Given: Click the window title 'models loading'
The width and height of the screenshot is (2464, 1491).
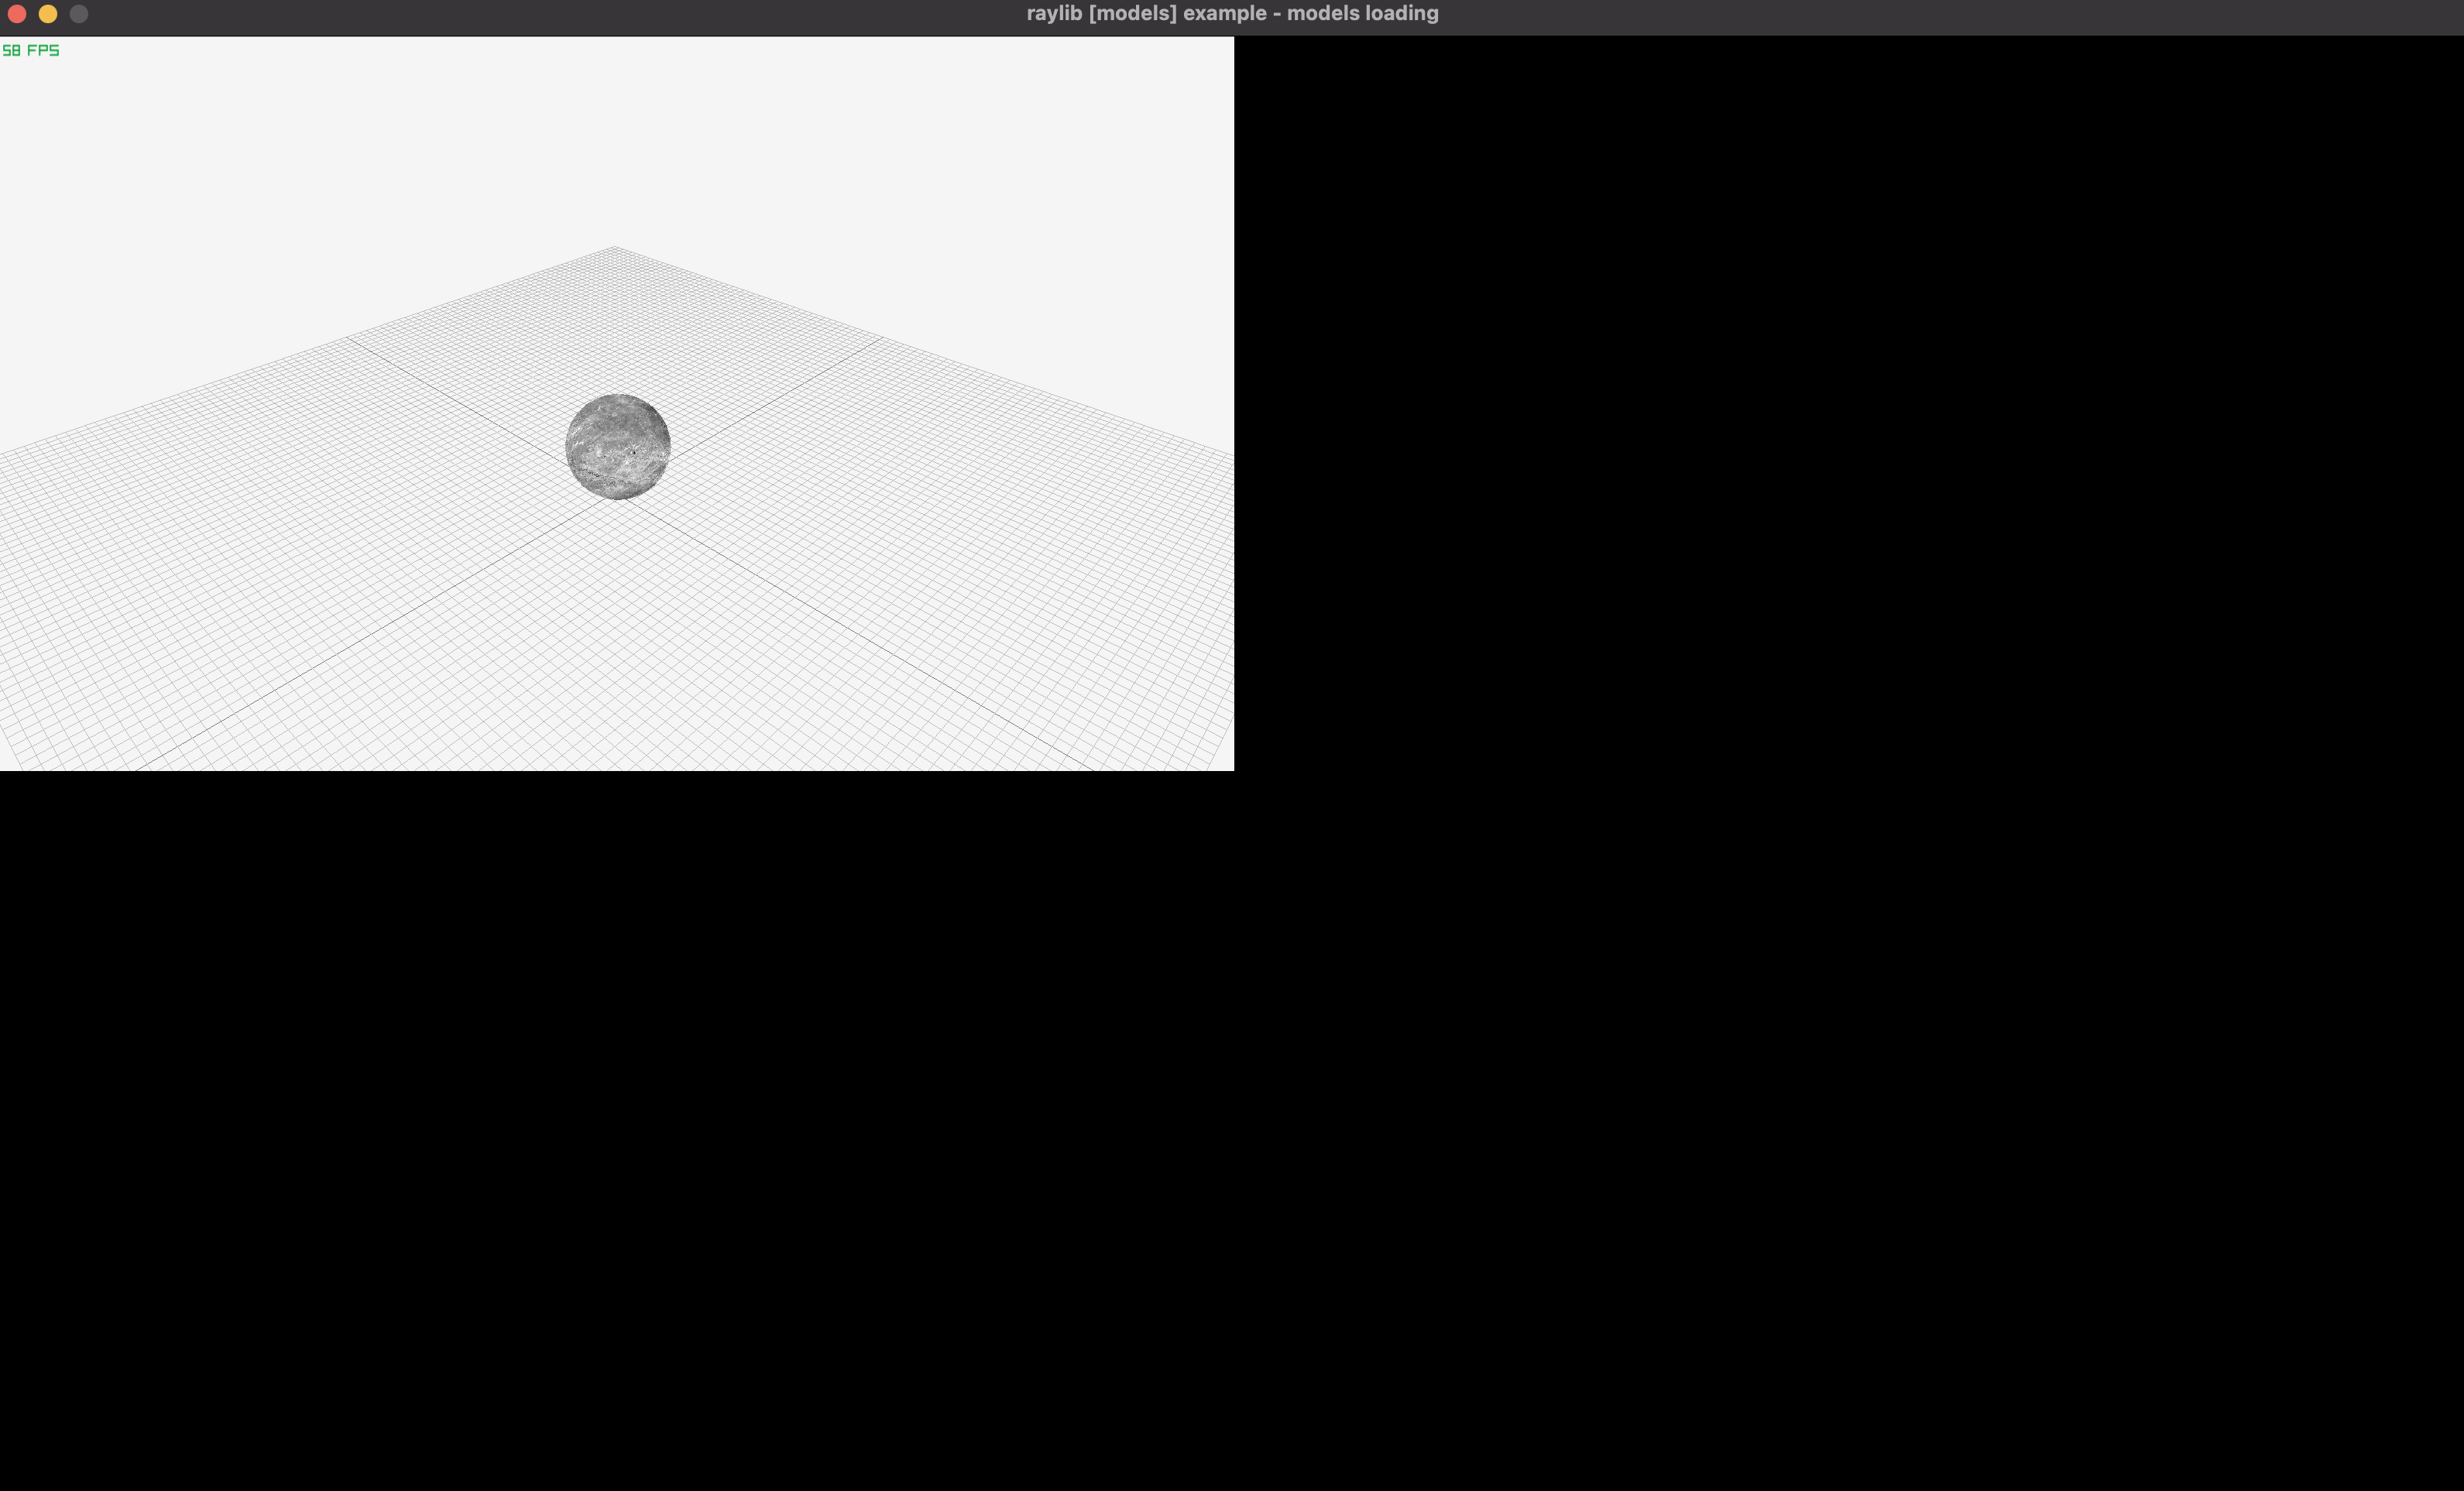Looking at the screenshot, I should pos(1231,13).
